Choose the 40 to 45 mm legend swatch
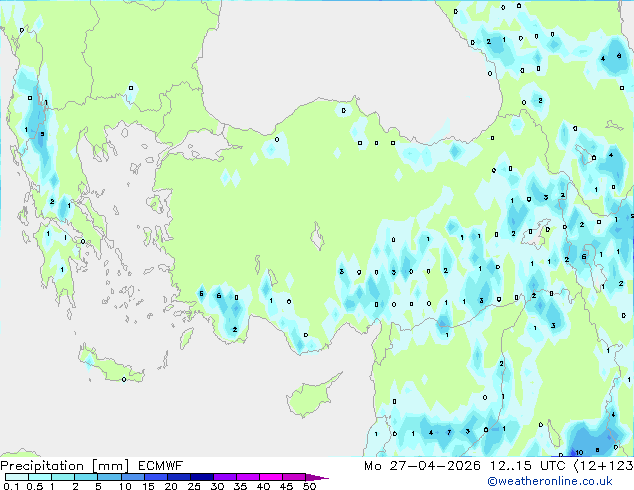Image resolution: width=634 pixels, height=490 pixels. (271, 477)
